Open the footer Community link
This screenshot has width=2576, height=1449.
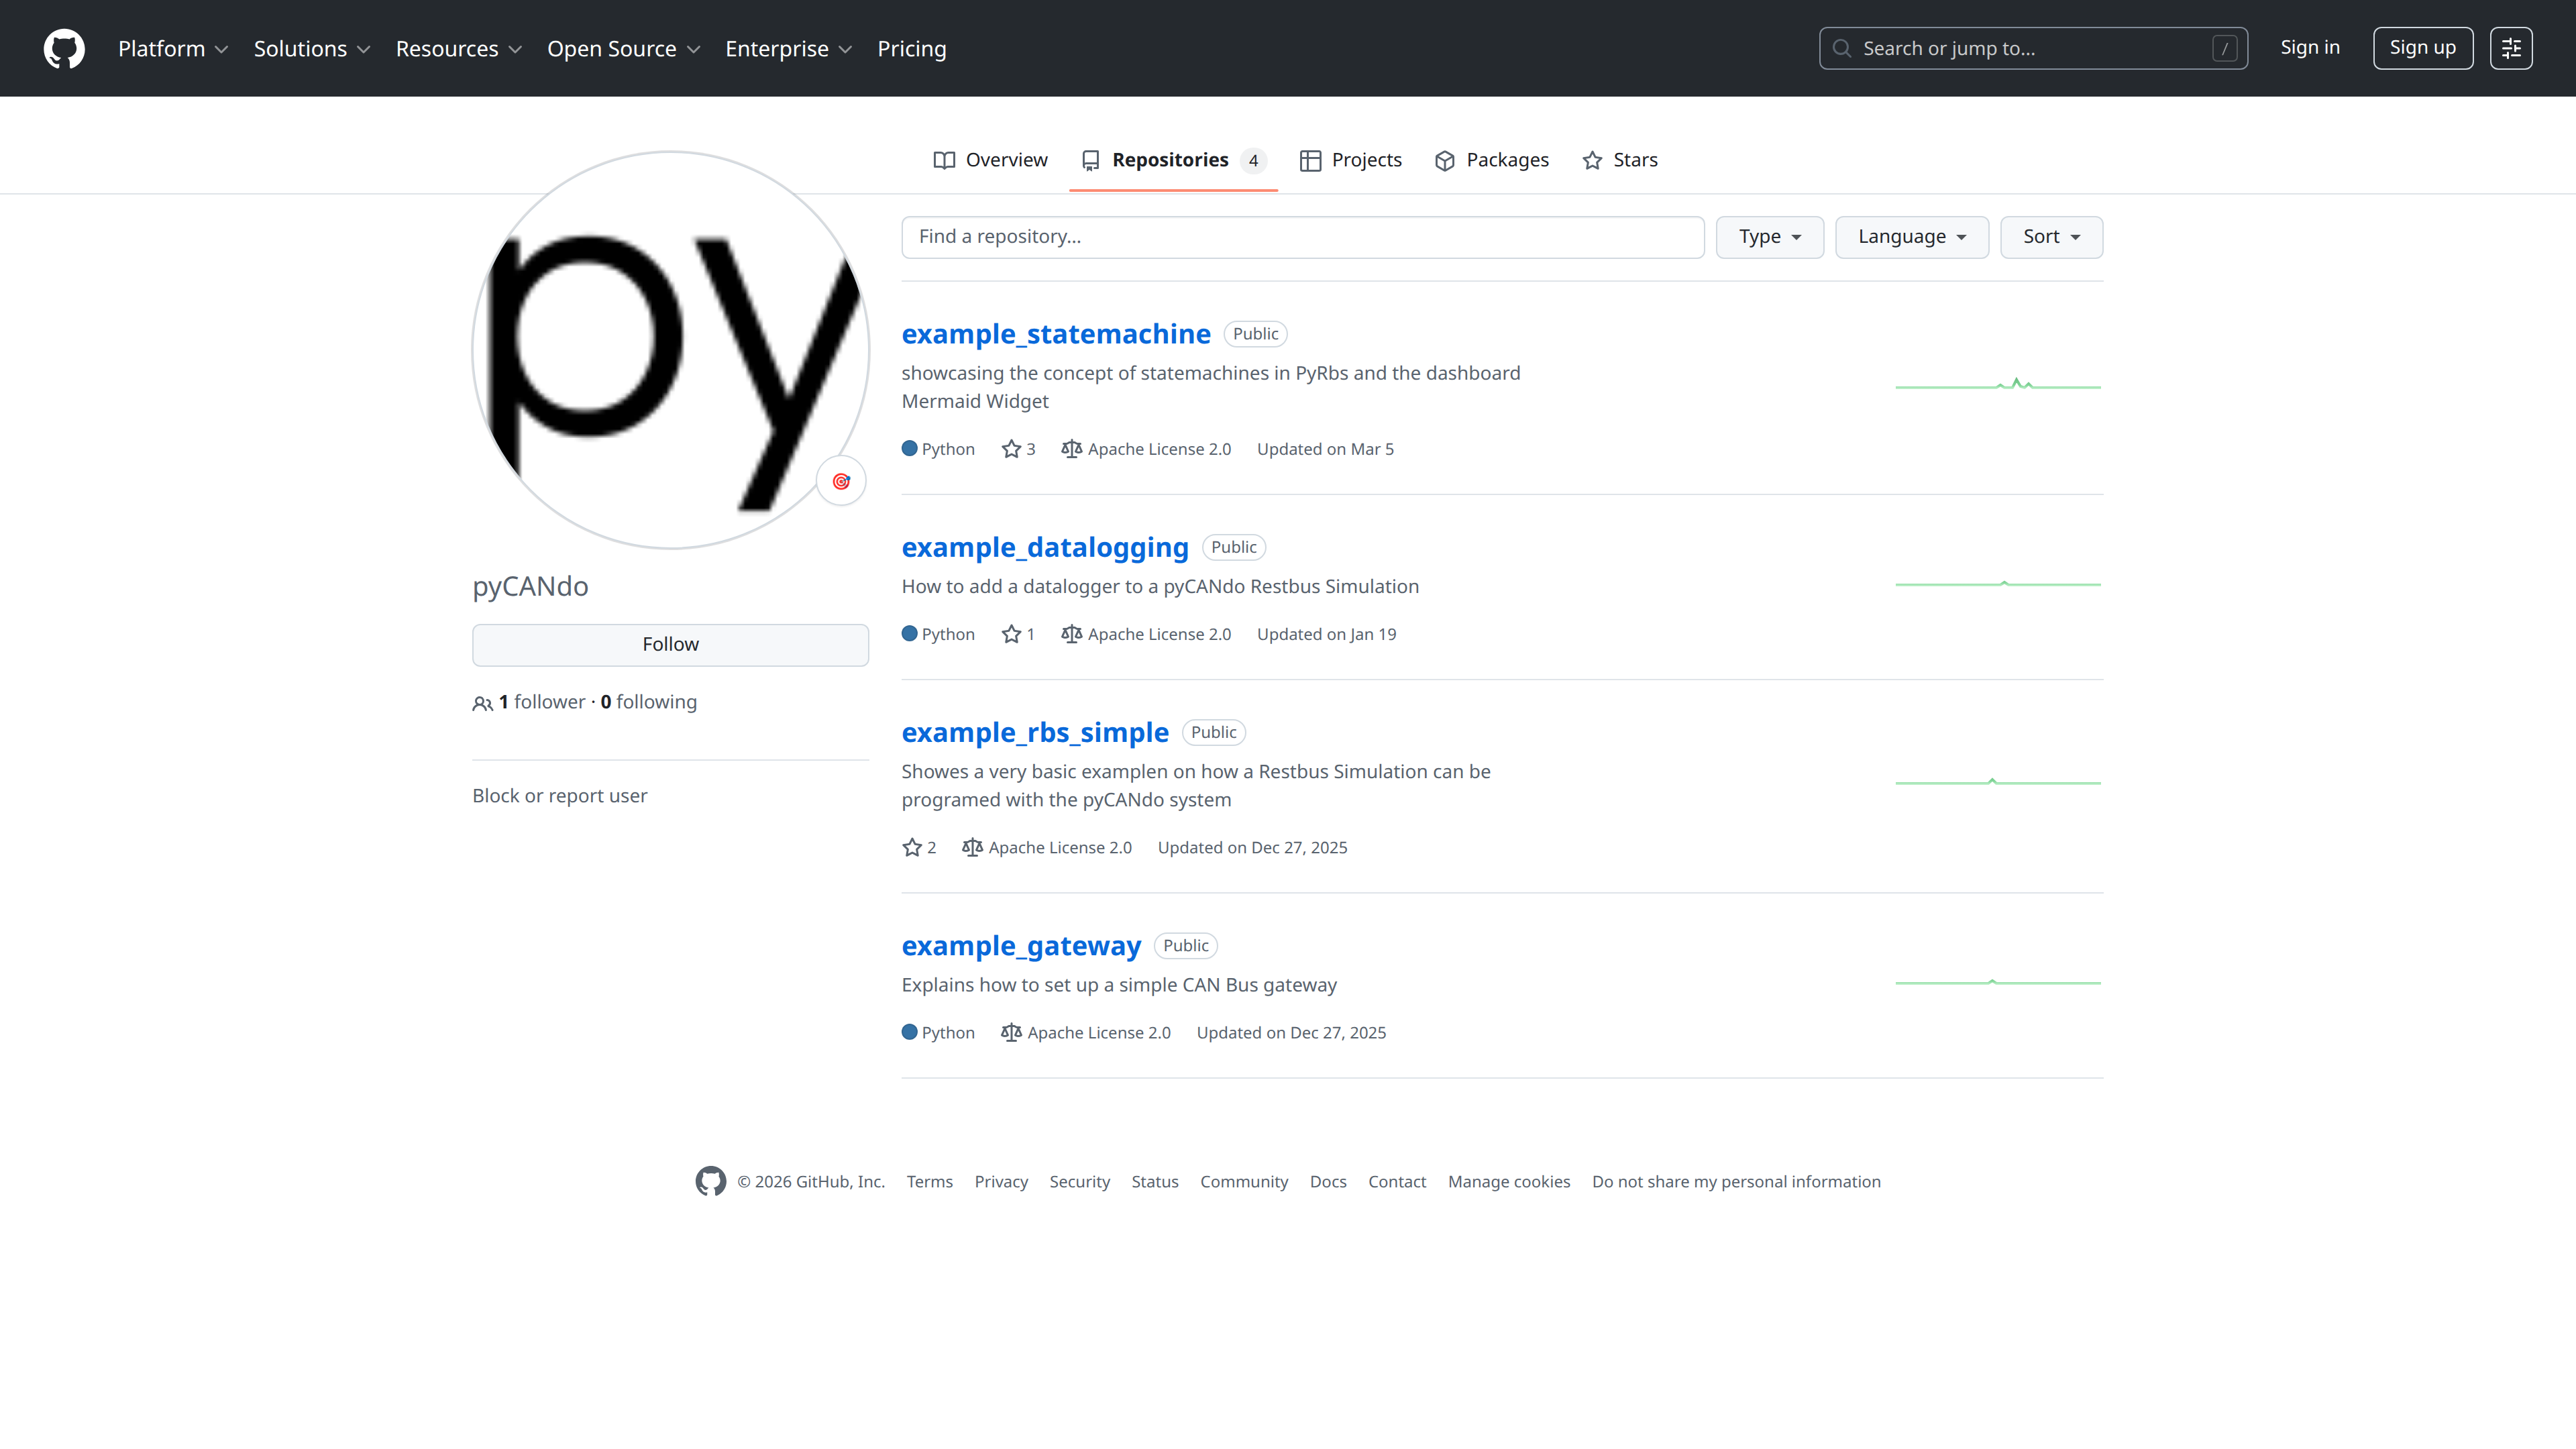coord(1243,1182)
